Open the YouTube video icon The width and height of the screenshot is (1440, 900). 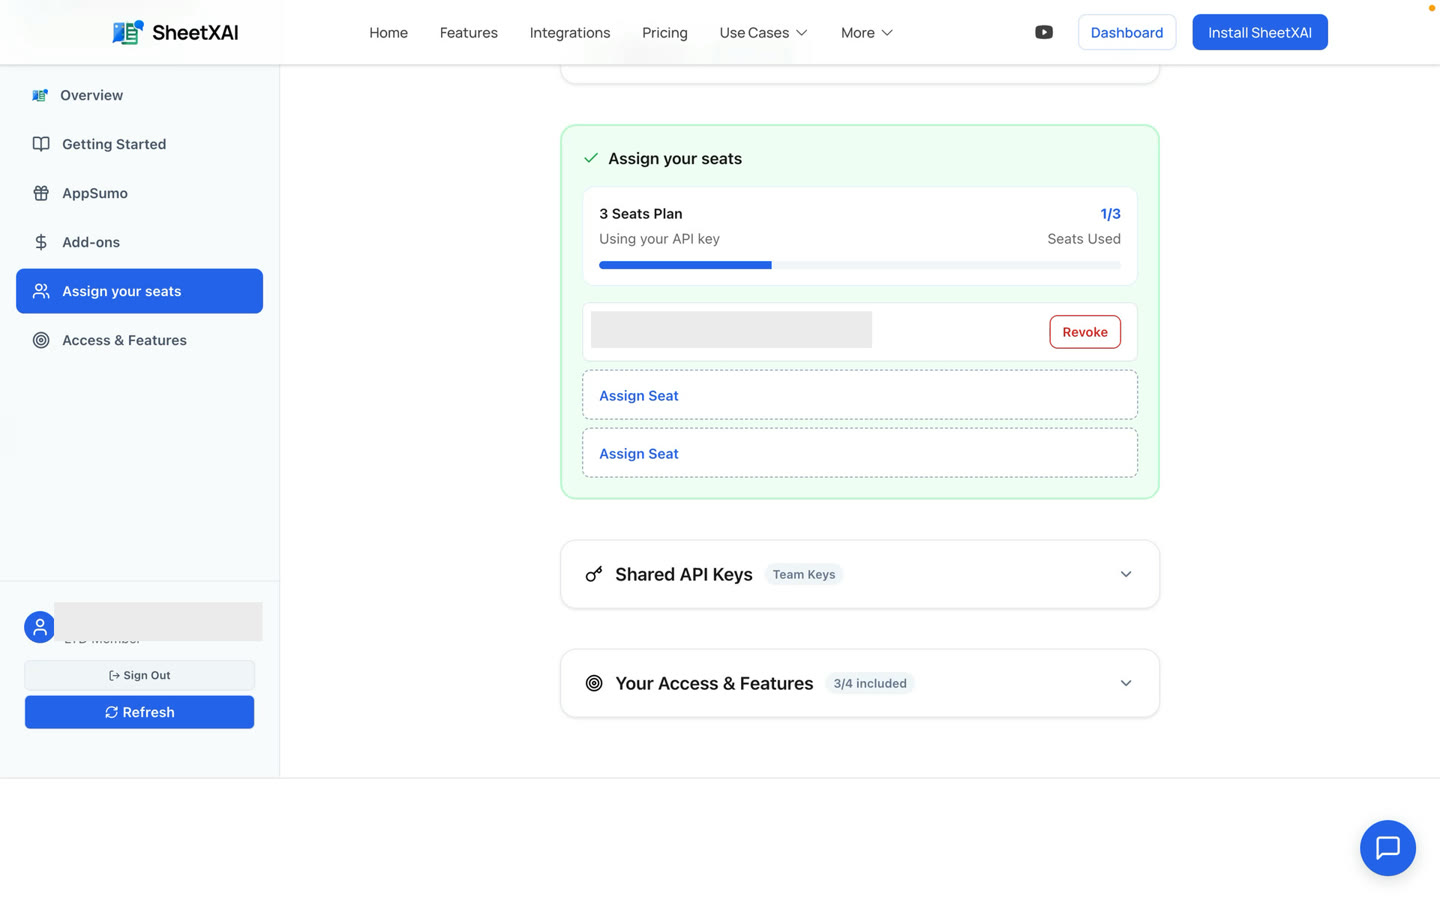coord(1044,32)
